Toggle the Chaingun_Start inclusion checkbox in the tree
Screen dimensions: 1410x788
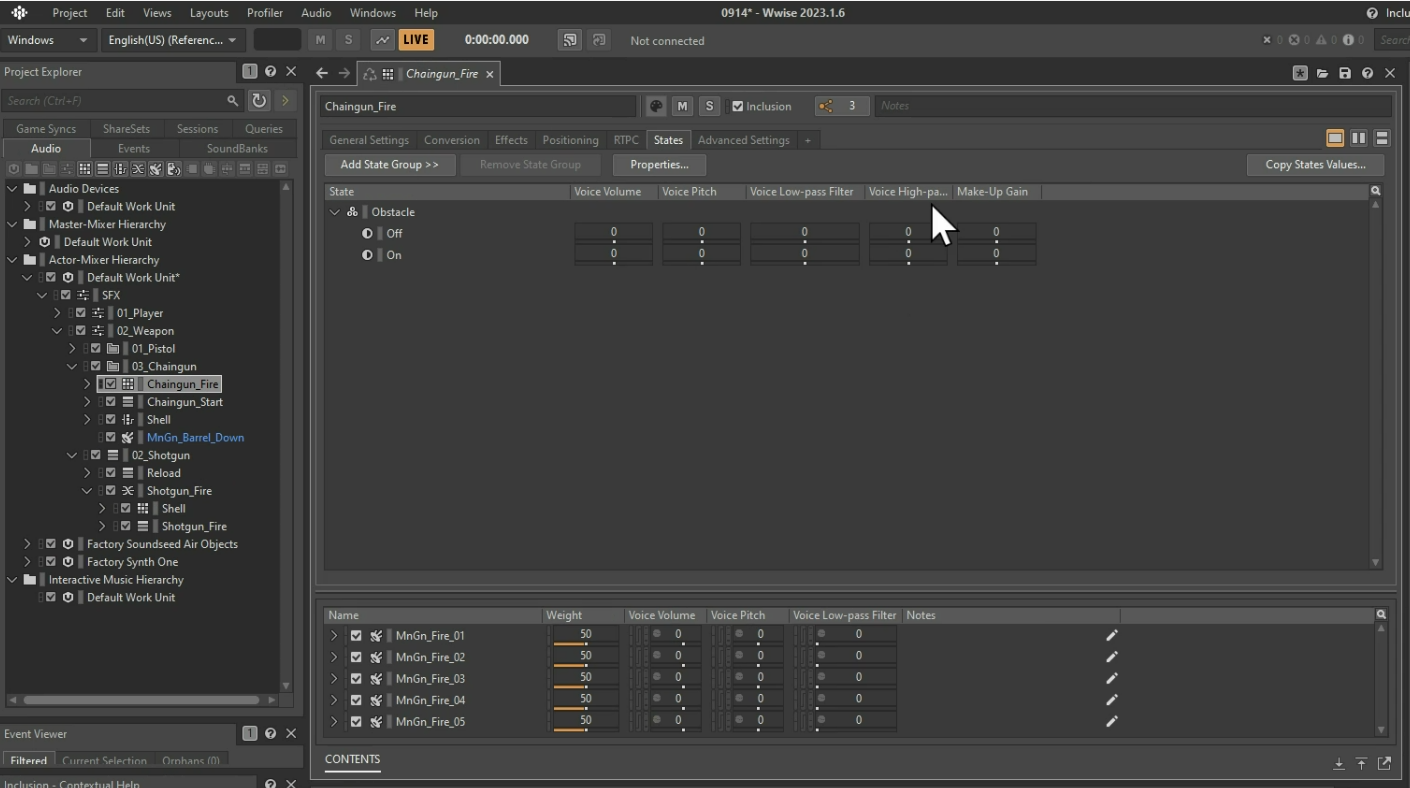click(x=111, y=402)
